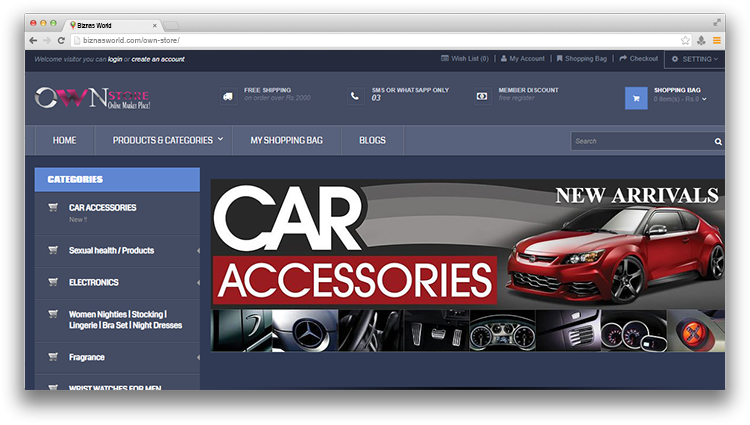This screenshot has width=750, height=425.
Task: Click the browser reload icon
Action: 62,40
